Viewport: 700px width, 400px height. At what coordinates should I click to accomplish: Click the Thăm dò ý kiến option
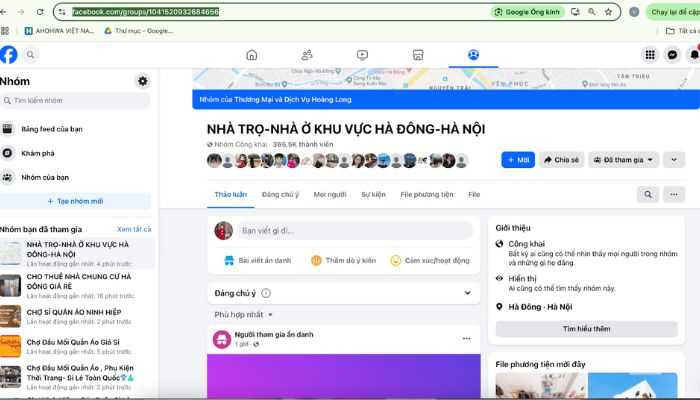[x=343, y=261]
